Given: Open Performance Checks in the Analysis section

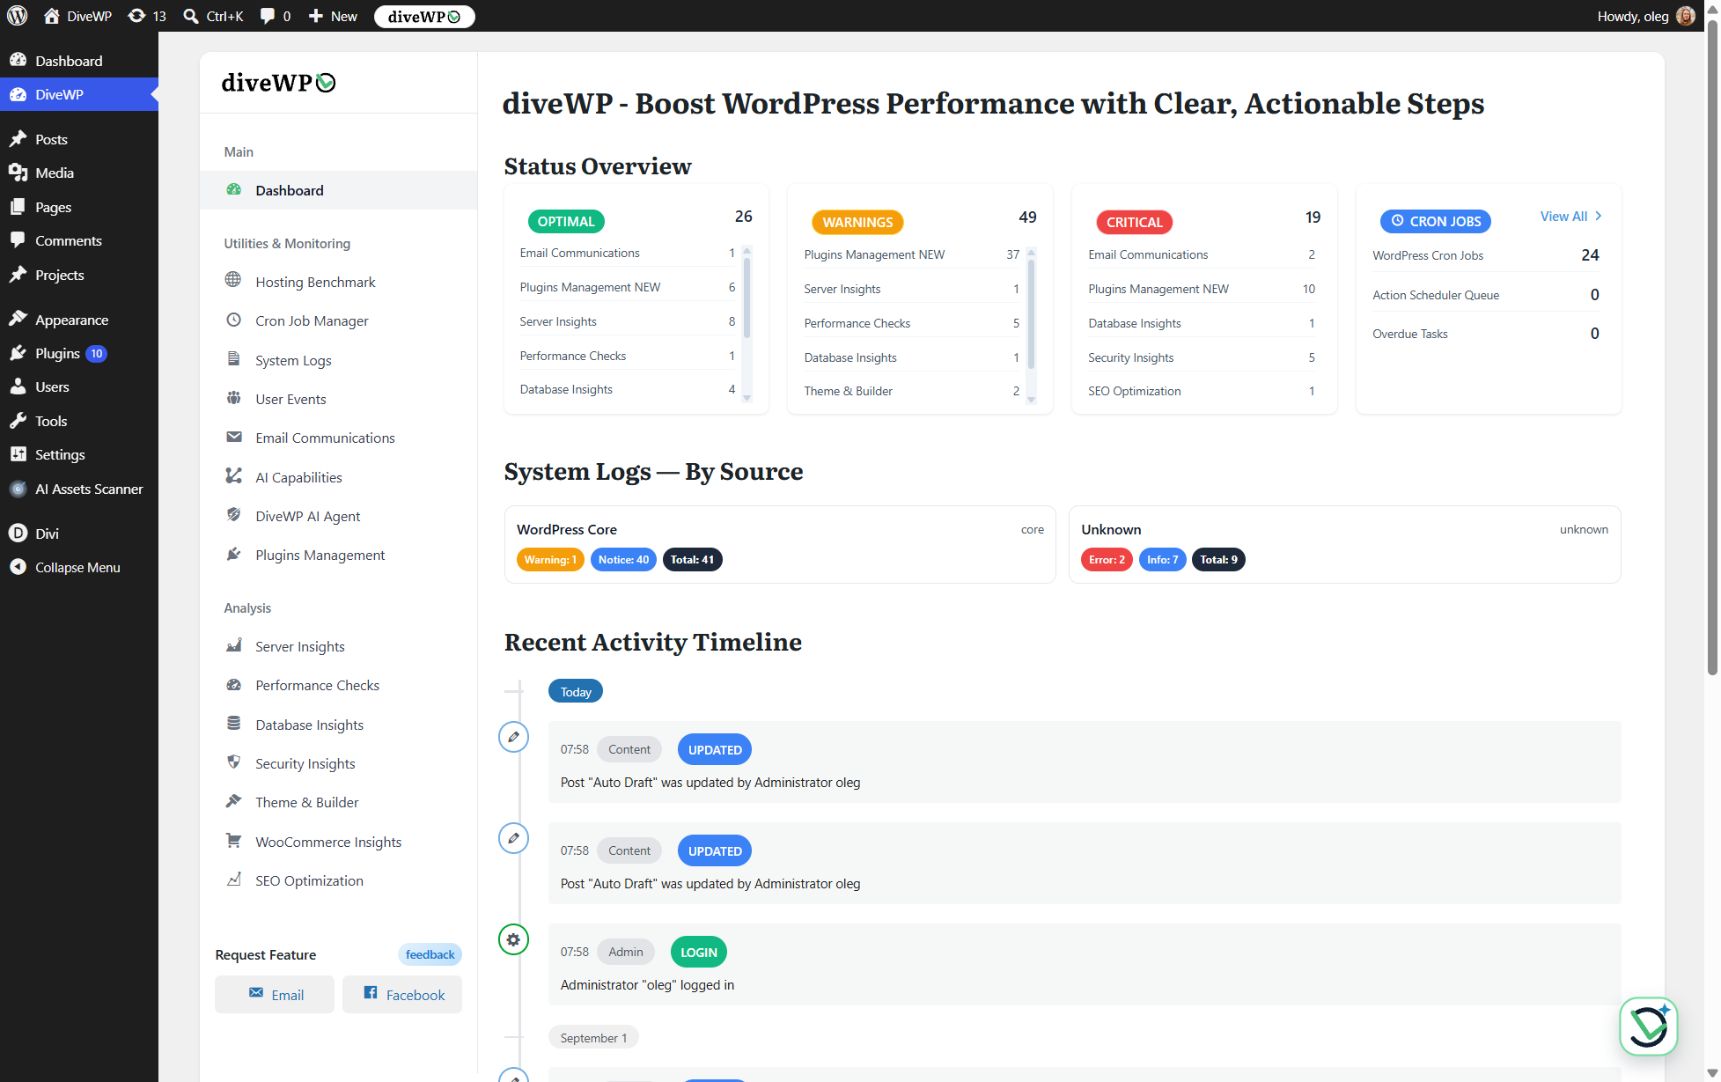Looking at the screenshot, I should [x=338, y=685].
